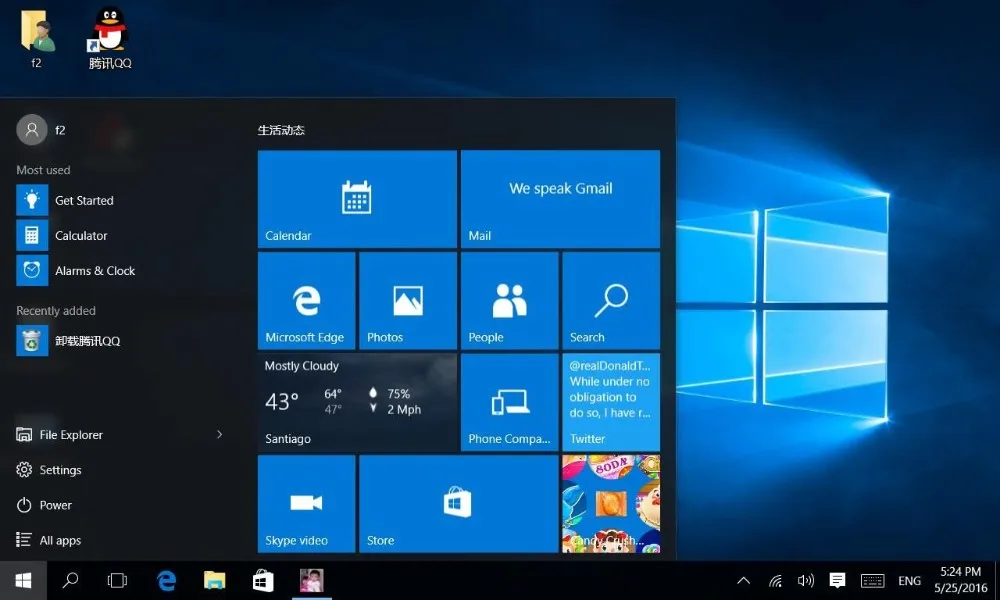The width and height of the screenshot is (1000, 600).
Task: Open Store from the taskbar
Action: 263,580
